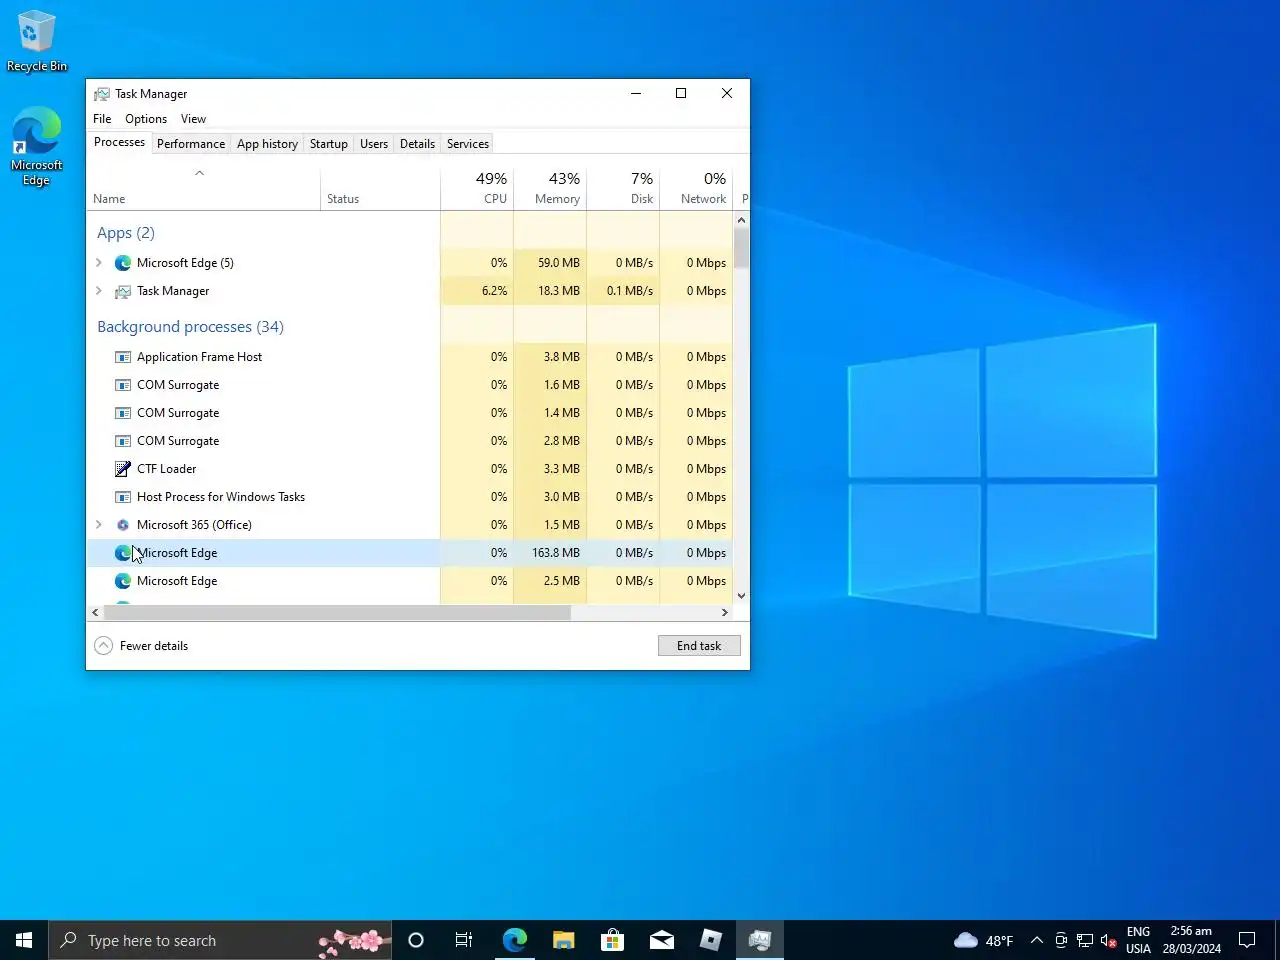Viewport: 1280px width, 960px height.
Task: Select the 'Background processes (34)' group header
Action: (x=190, y=327)
